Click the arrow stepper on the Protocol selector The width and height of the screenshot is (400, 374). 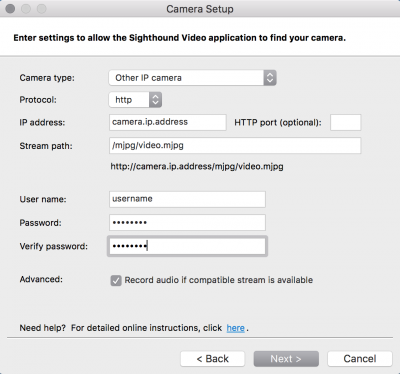tap(155, 100)
